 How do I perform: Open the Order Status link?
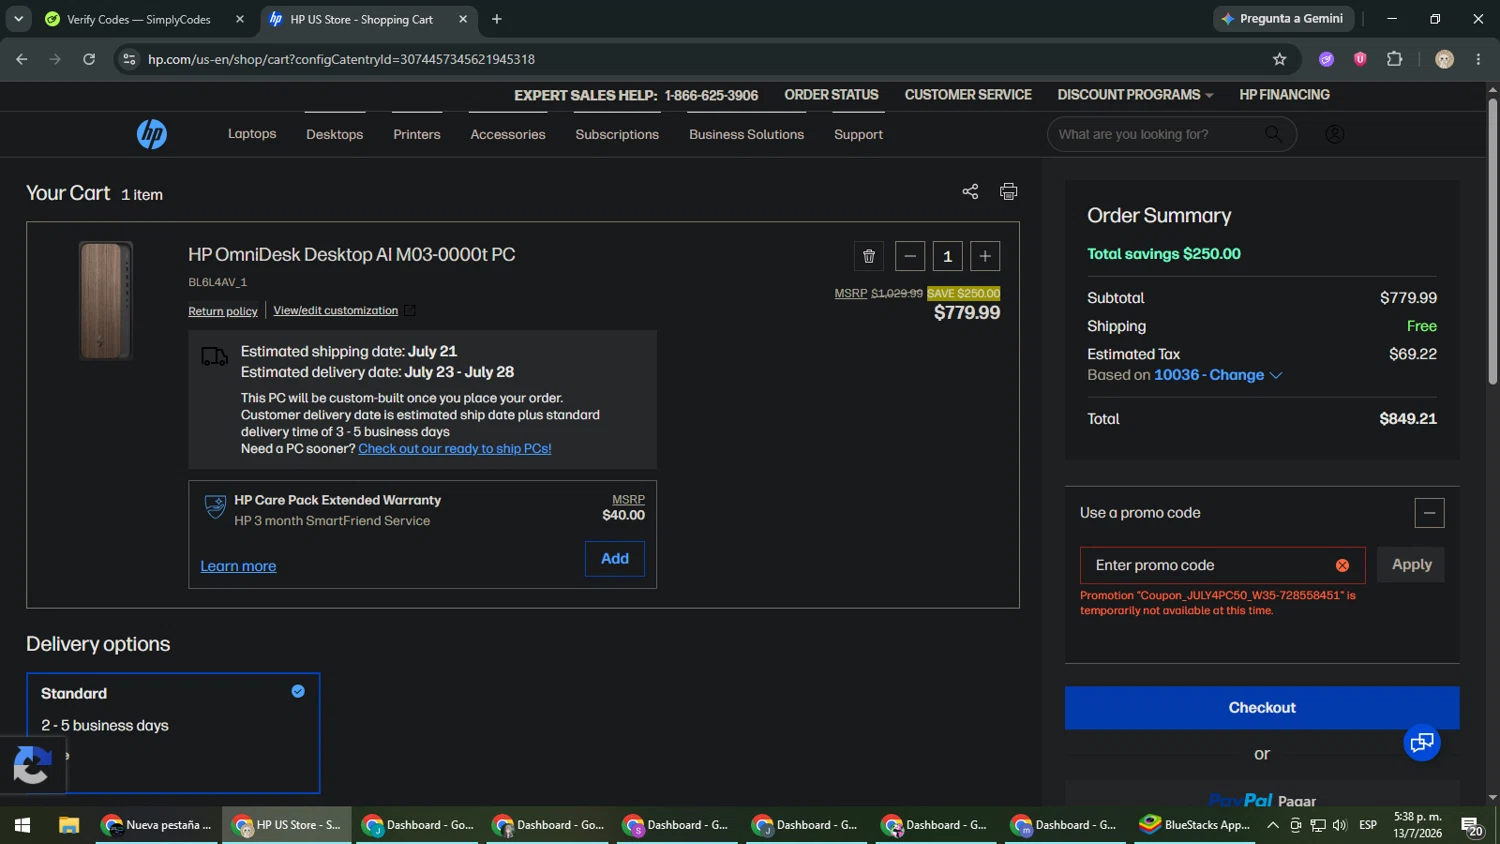(x=831, y=95)
